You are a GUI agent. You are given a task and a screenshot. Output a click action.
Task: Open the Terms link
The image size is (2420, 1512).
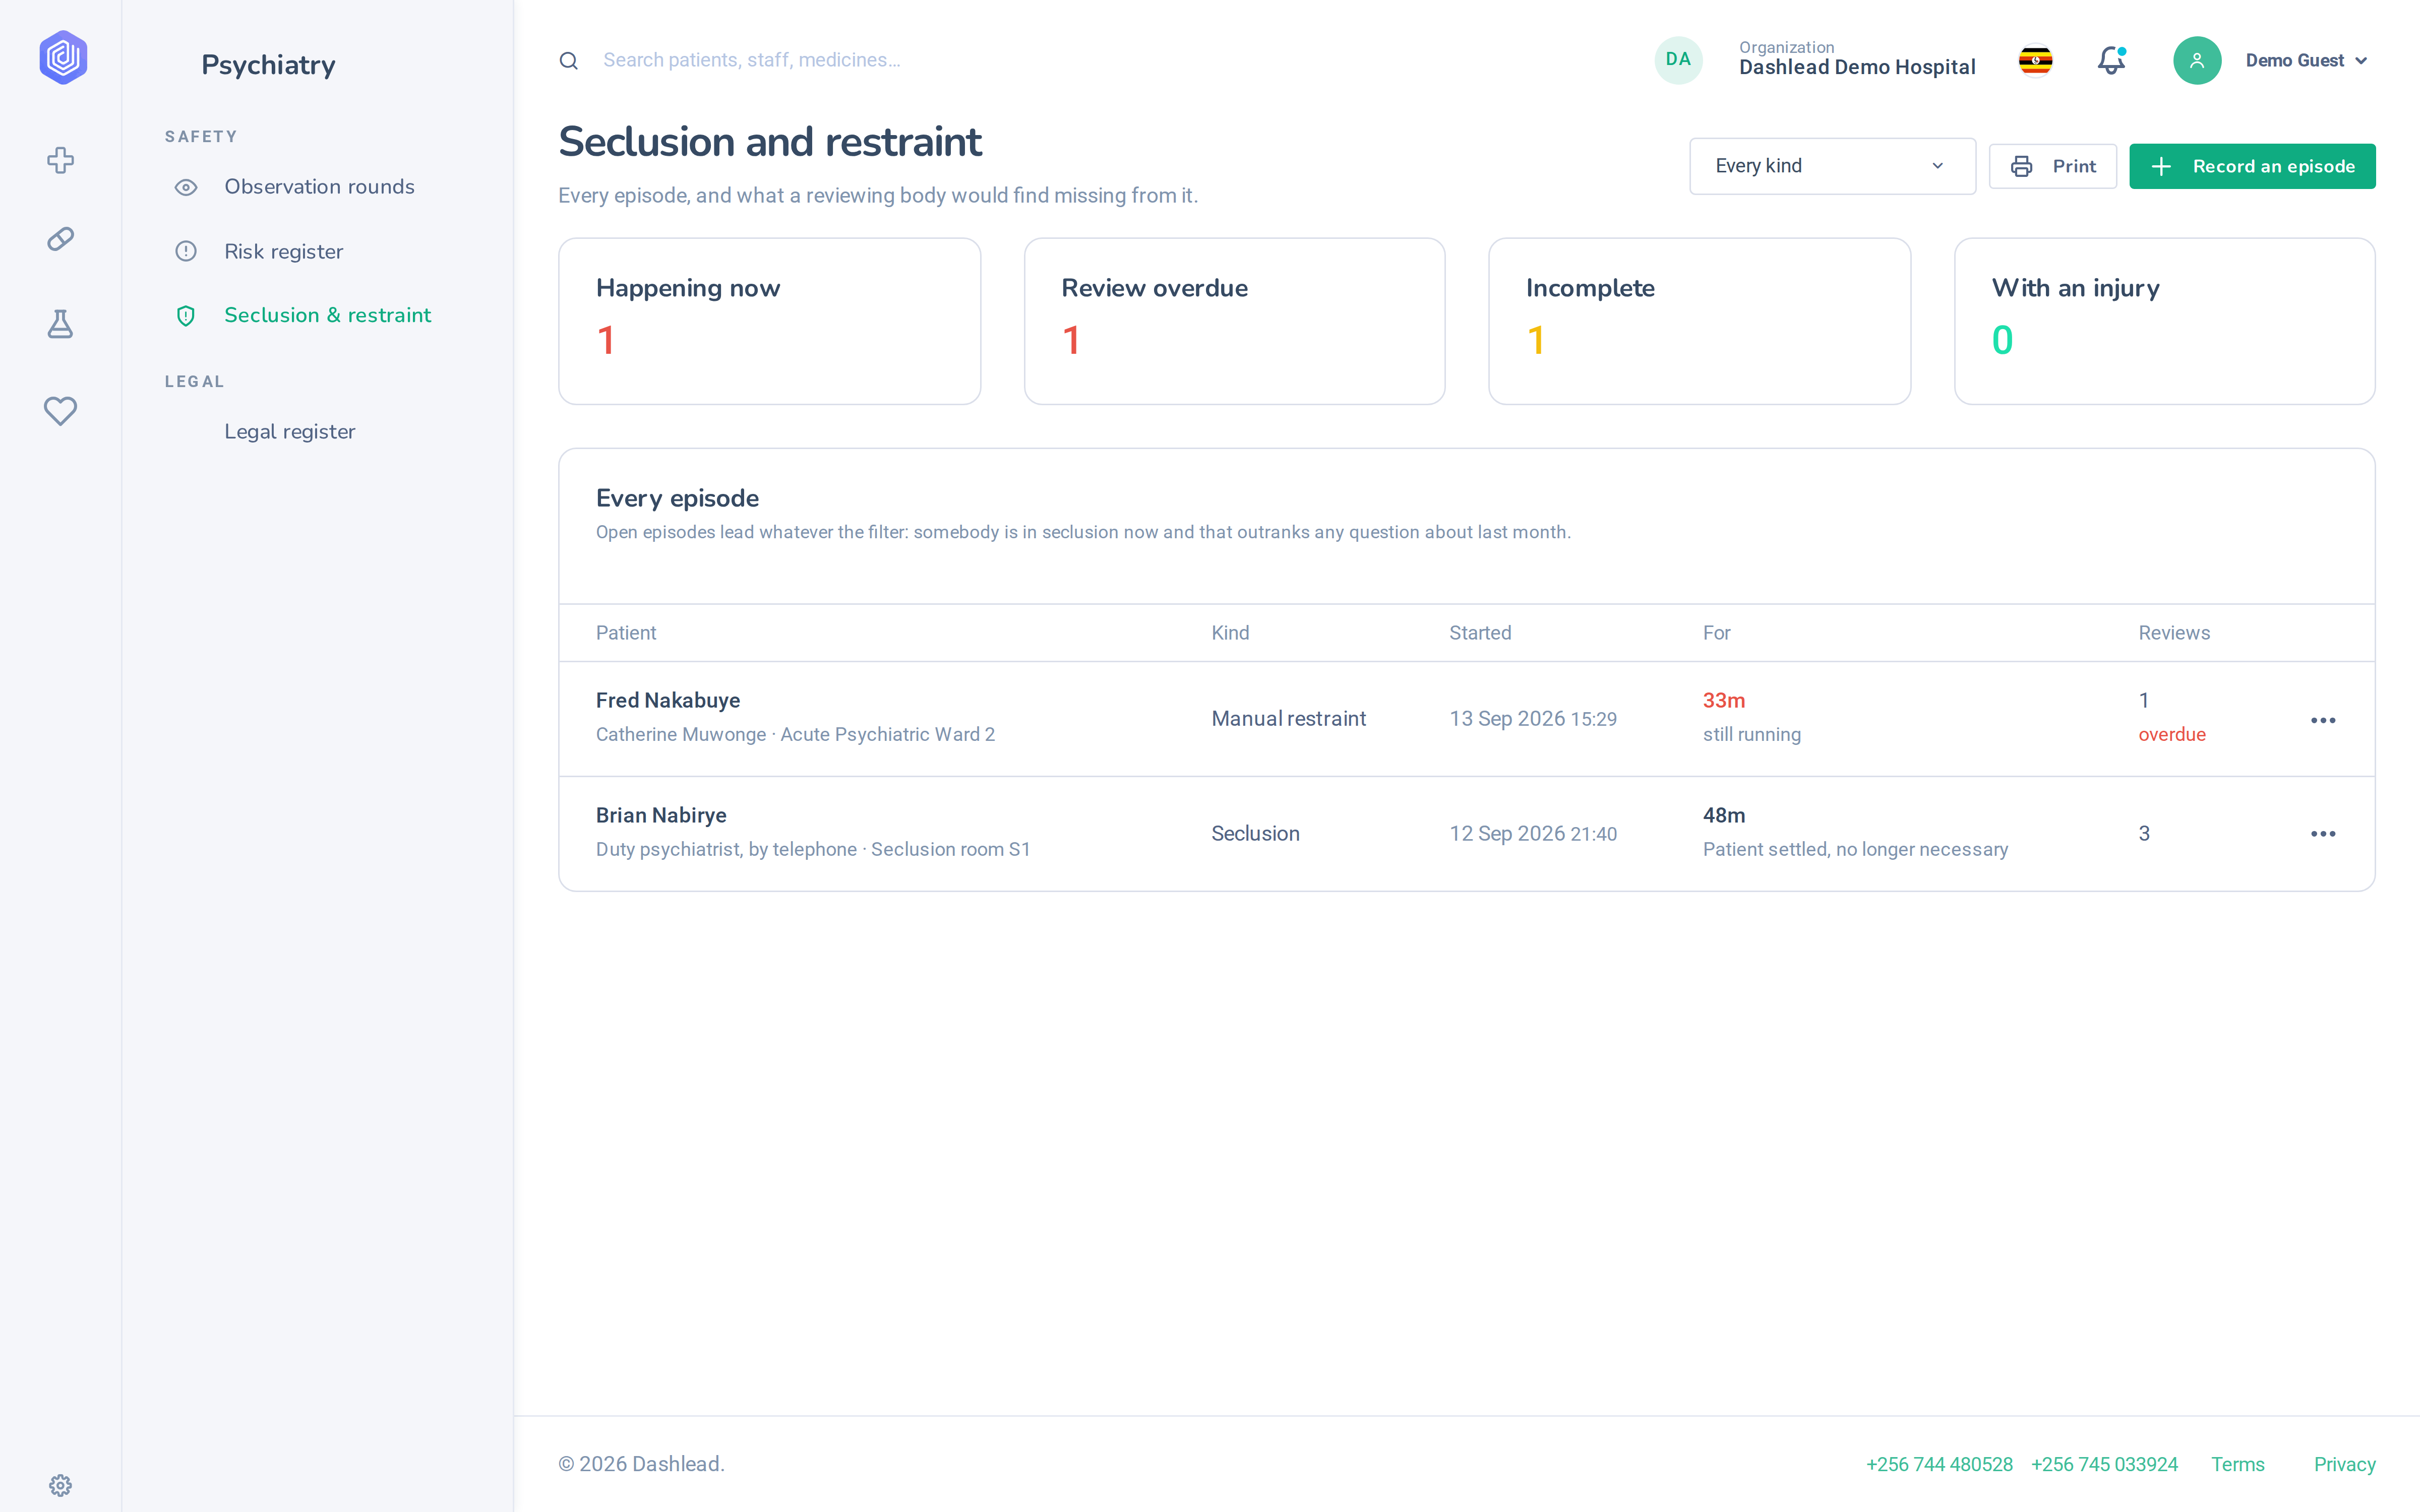pos(2237,1465)
